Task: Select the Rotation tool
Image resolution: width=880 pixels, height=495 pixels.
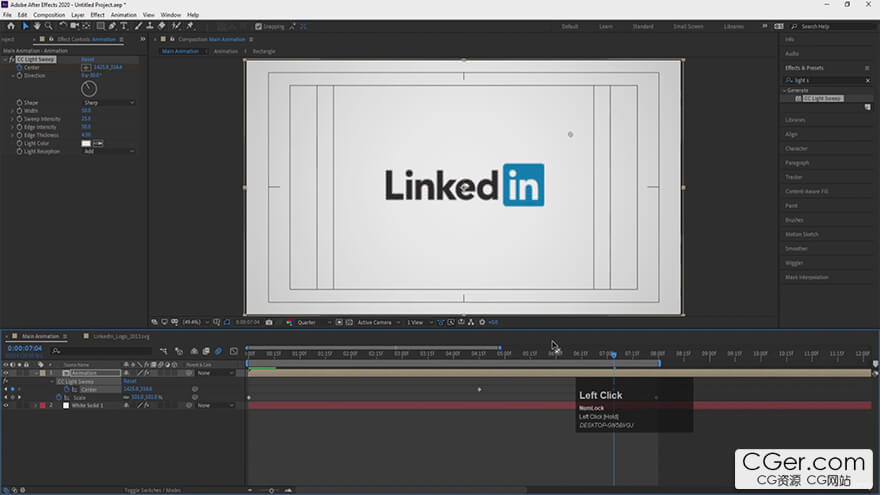Action: point(63,26)
